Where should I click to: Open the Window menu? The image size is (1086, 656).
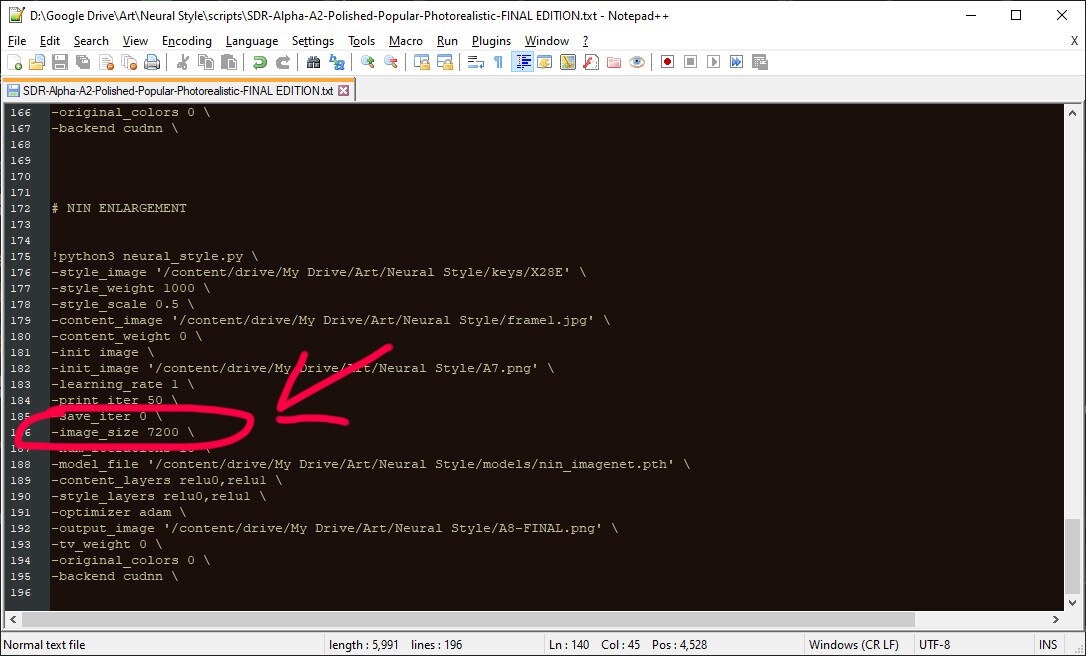click(546, 41)
